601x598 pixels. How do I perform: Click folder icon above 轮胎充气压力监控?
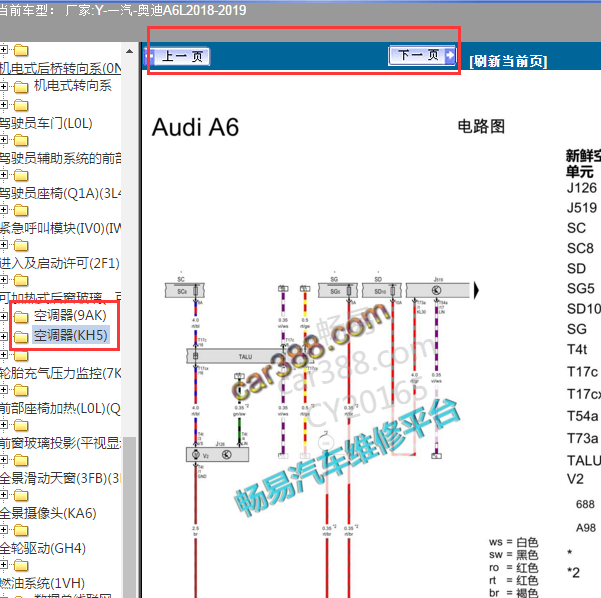(x=21, y=355)
